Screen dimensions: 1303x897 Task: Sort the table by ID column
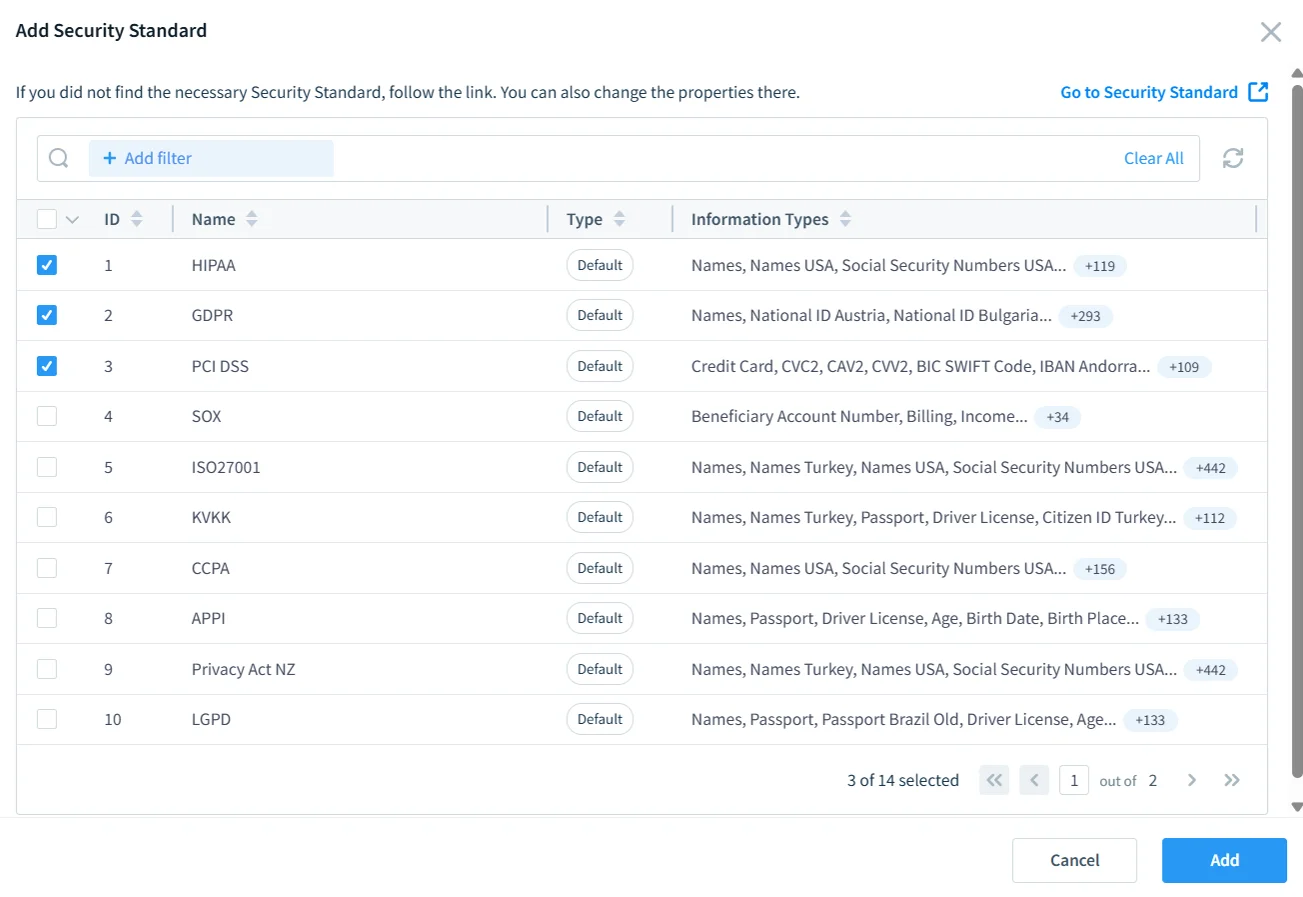pos(137,218)
